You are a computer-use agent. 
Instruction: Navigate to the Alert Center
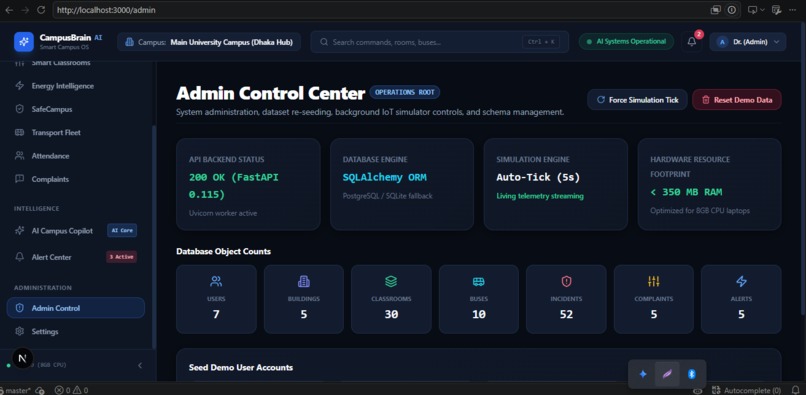pos(76,257)
